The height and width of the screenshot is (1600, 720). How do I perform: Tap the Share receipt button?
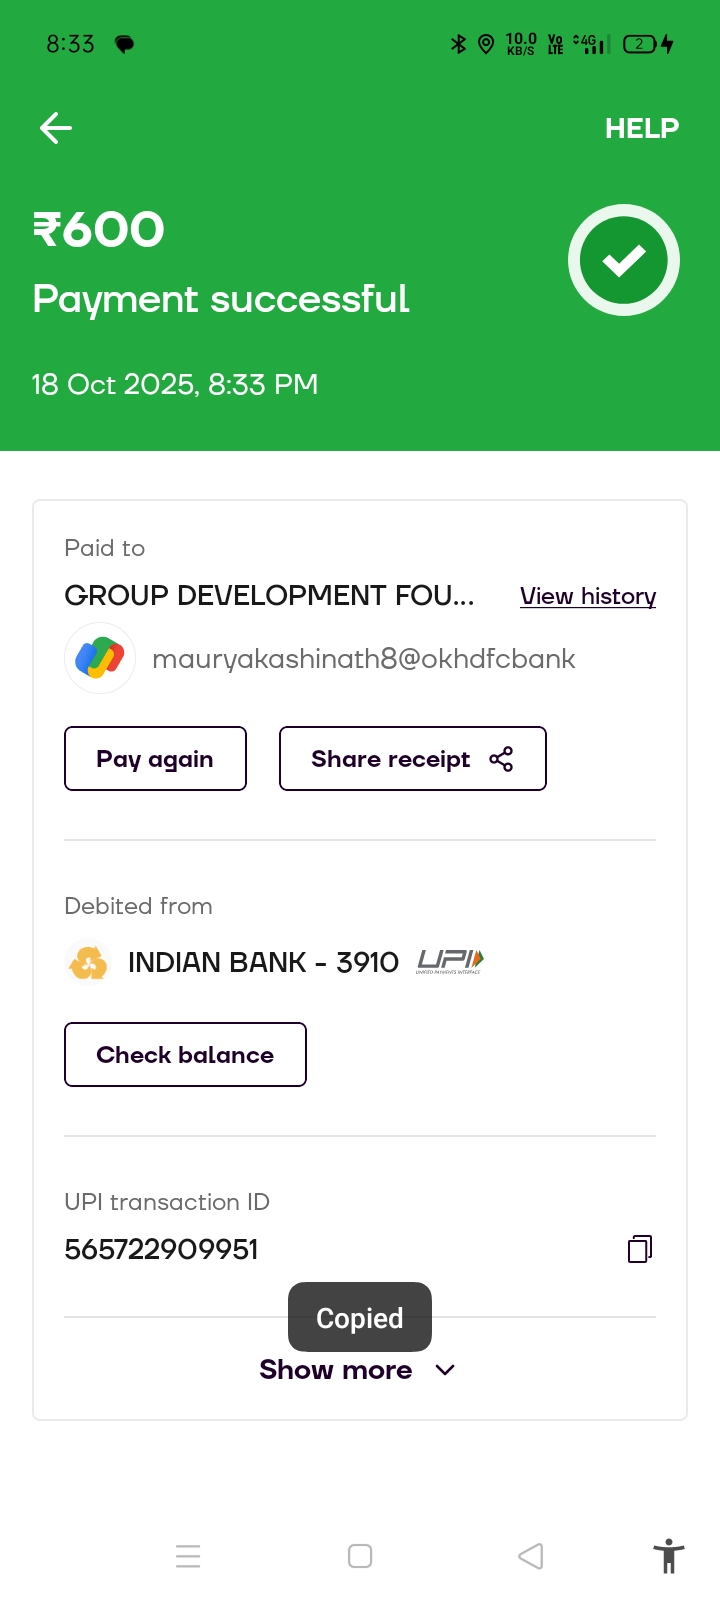point(412,759)
